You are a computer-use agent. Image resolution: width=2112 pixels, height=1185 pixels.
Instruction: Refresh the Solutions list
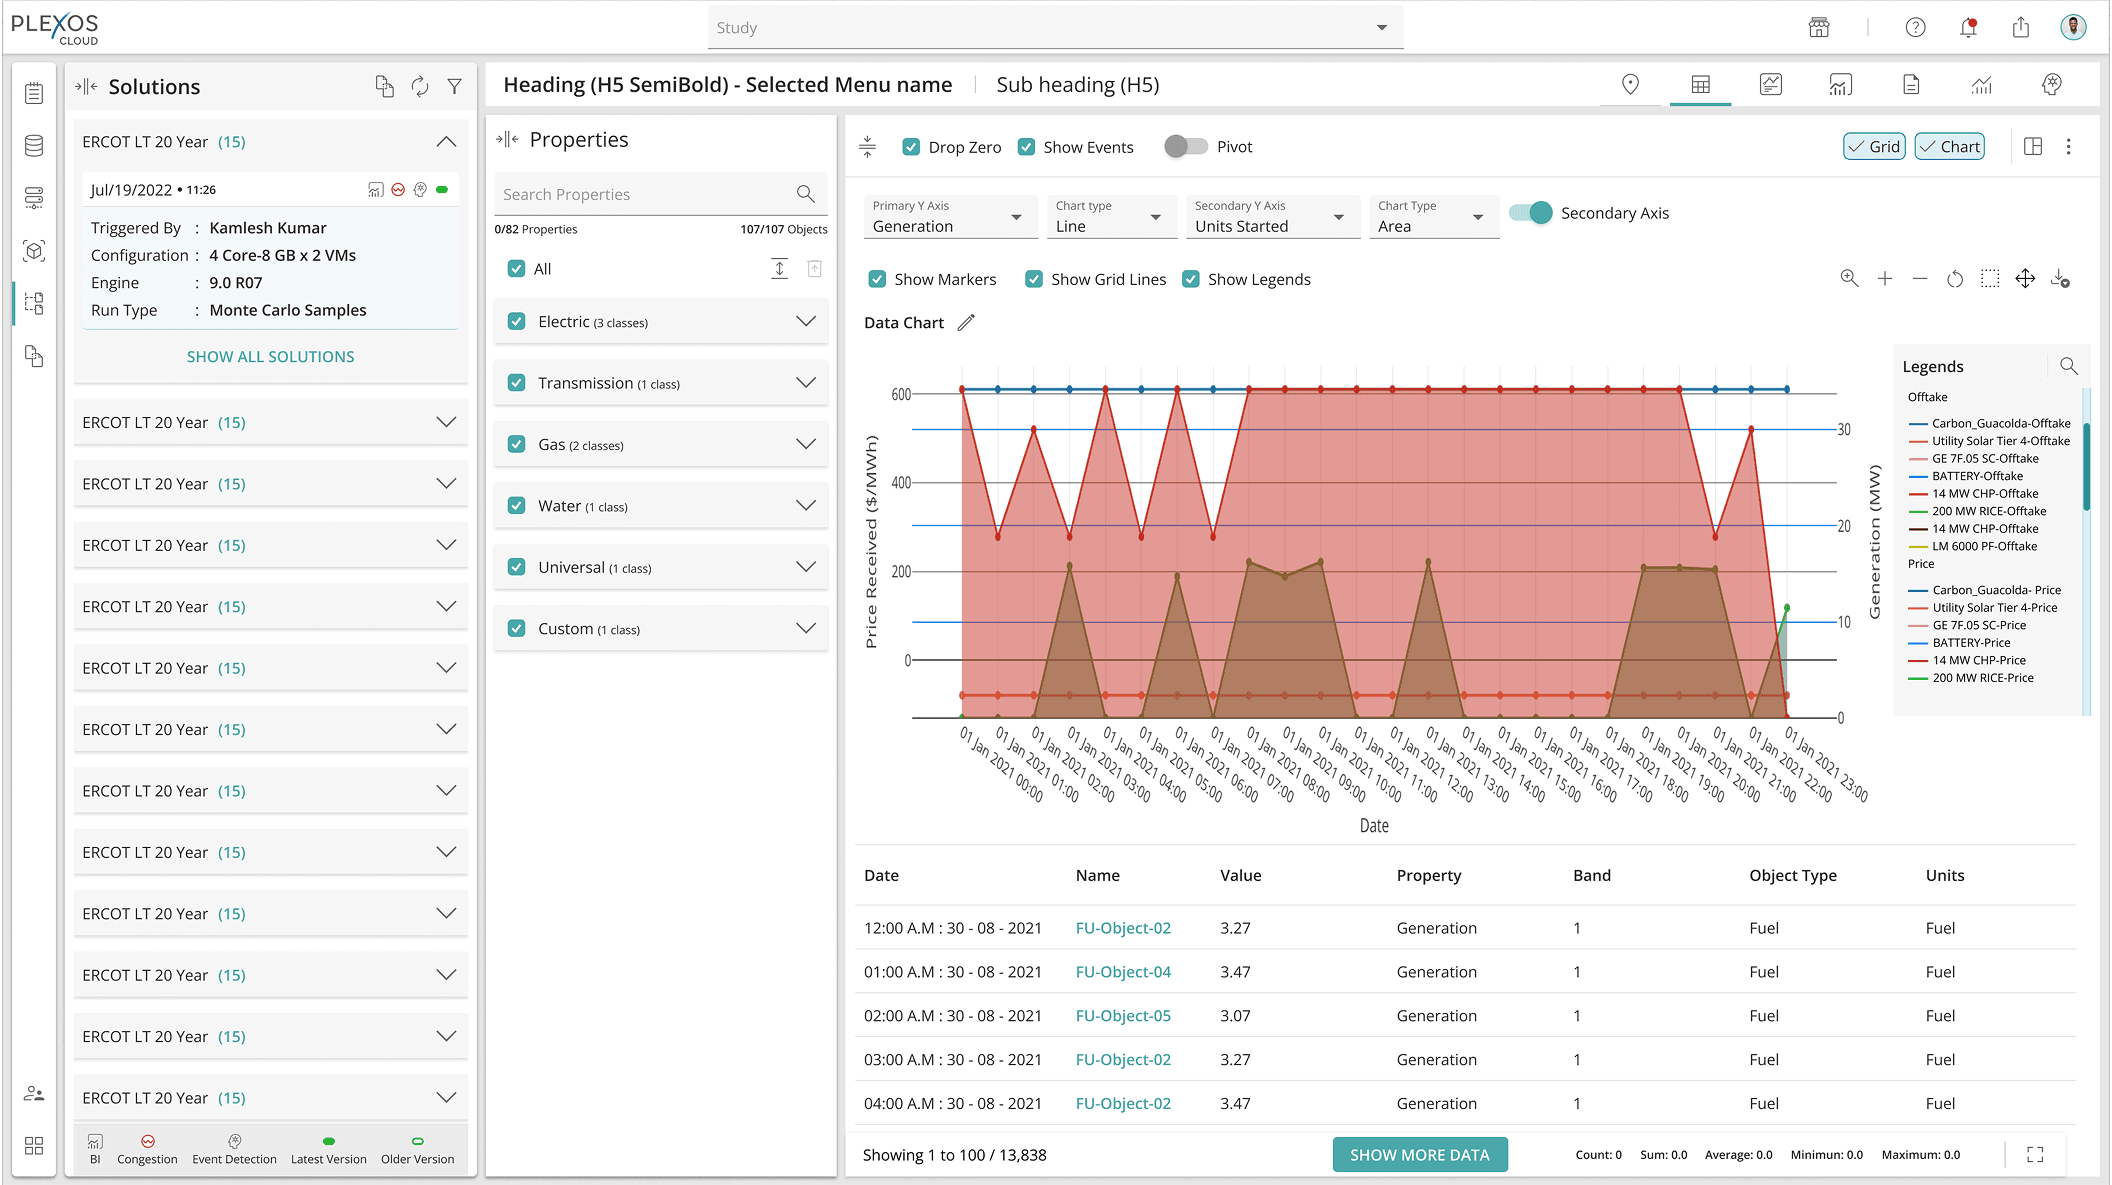(420, 87)
